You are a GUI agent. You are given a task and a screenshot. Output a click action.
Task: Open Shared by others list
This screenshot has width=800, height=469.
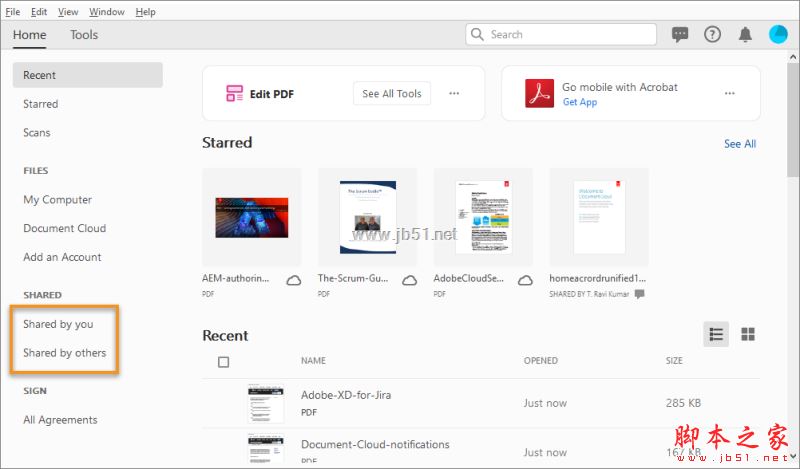(65, 353)
